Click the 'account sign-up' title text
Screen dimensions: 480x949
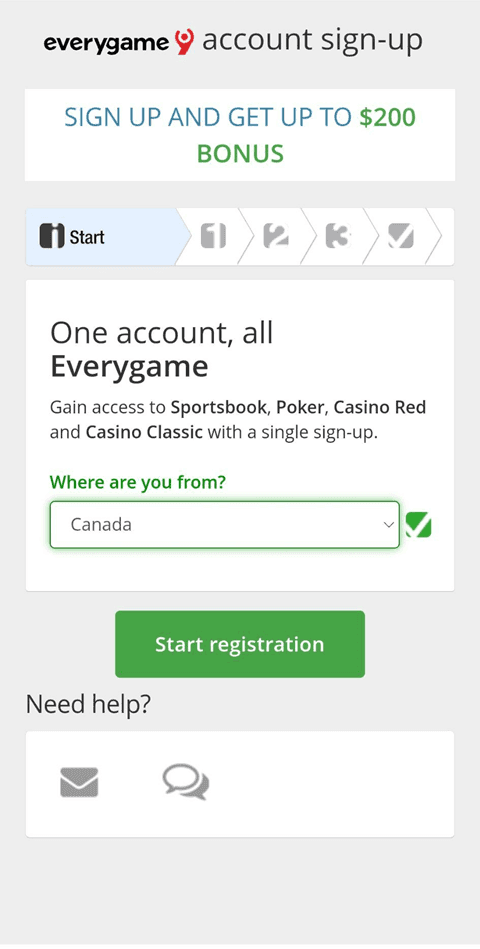point(312,41)
